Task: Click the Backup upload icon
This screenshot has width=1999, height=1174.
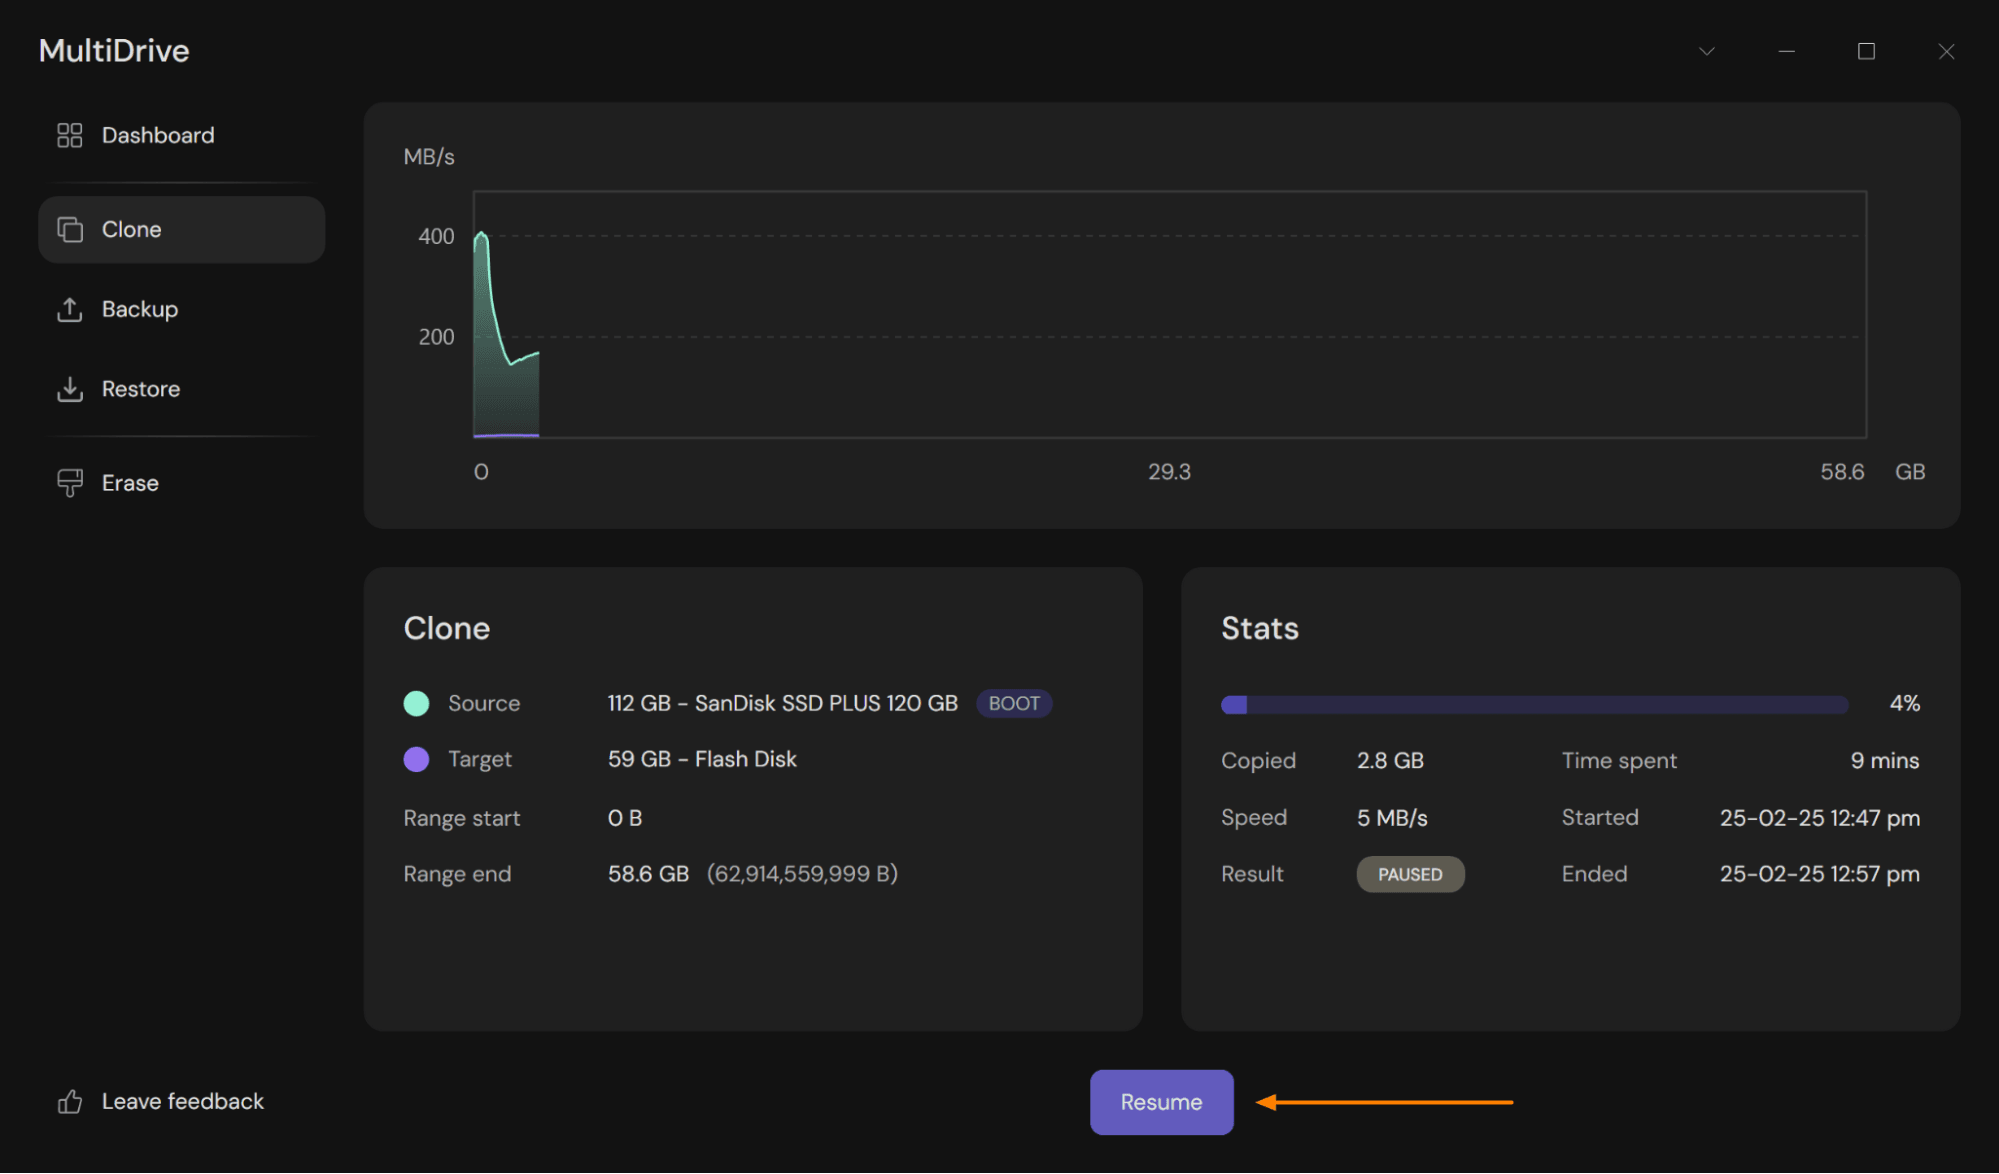Action: click(x=69, y=309)
